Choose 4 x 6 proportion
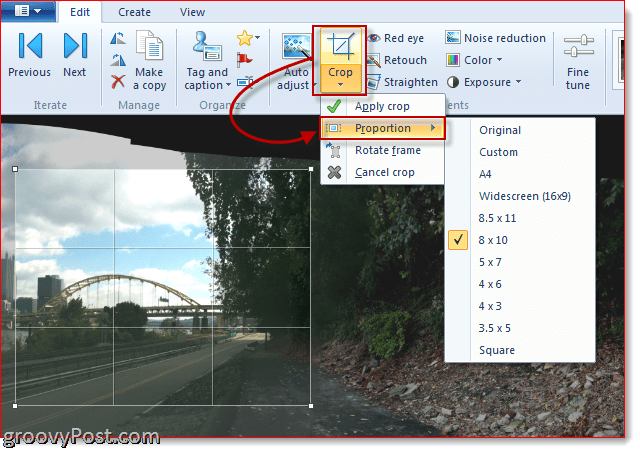The image size is (640, 453). point(520,284)
